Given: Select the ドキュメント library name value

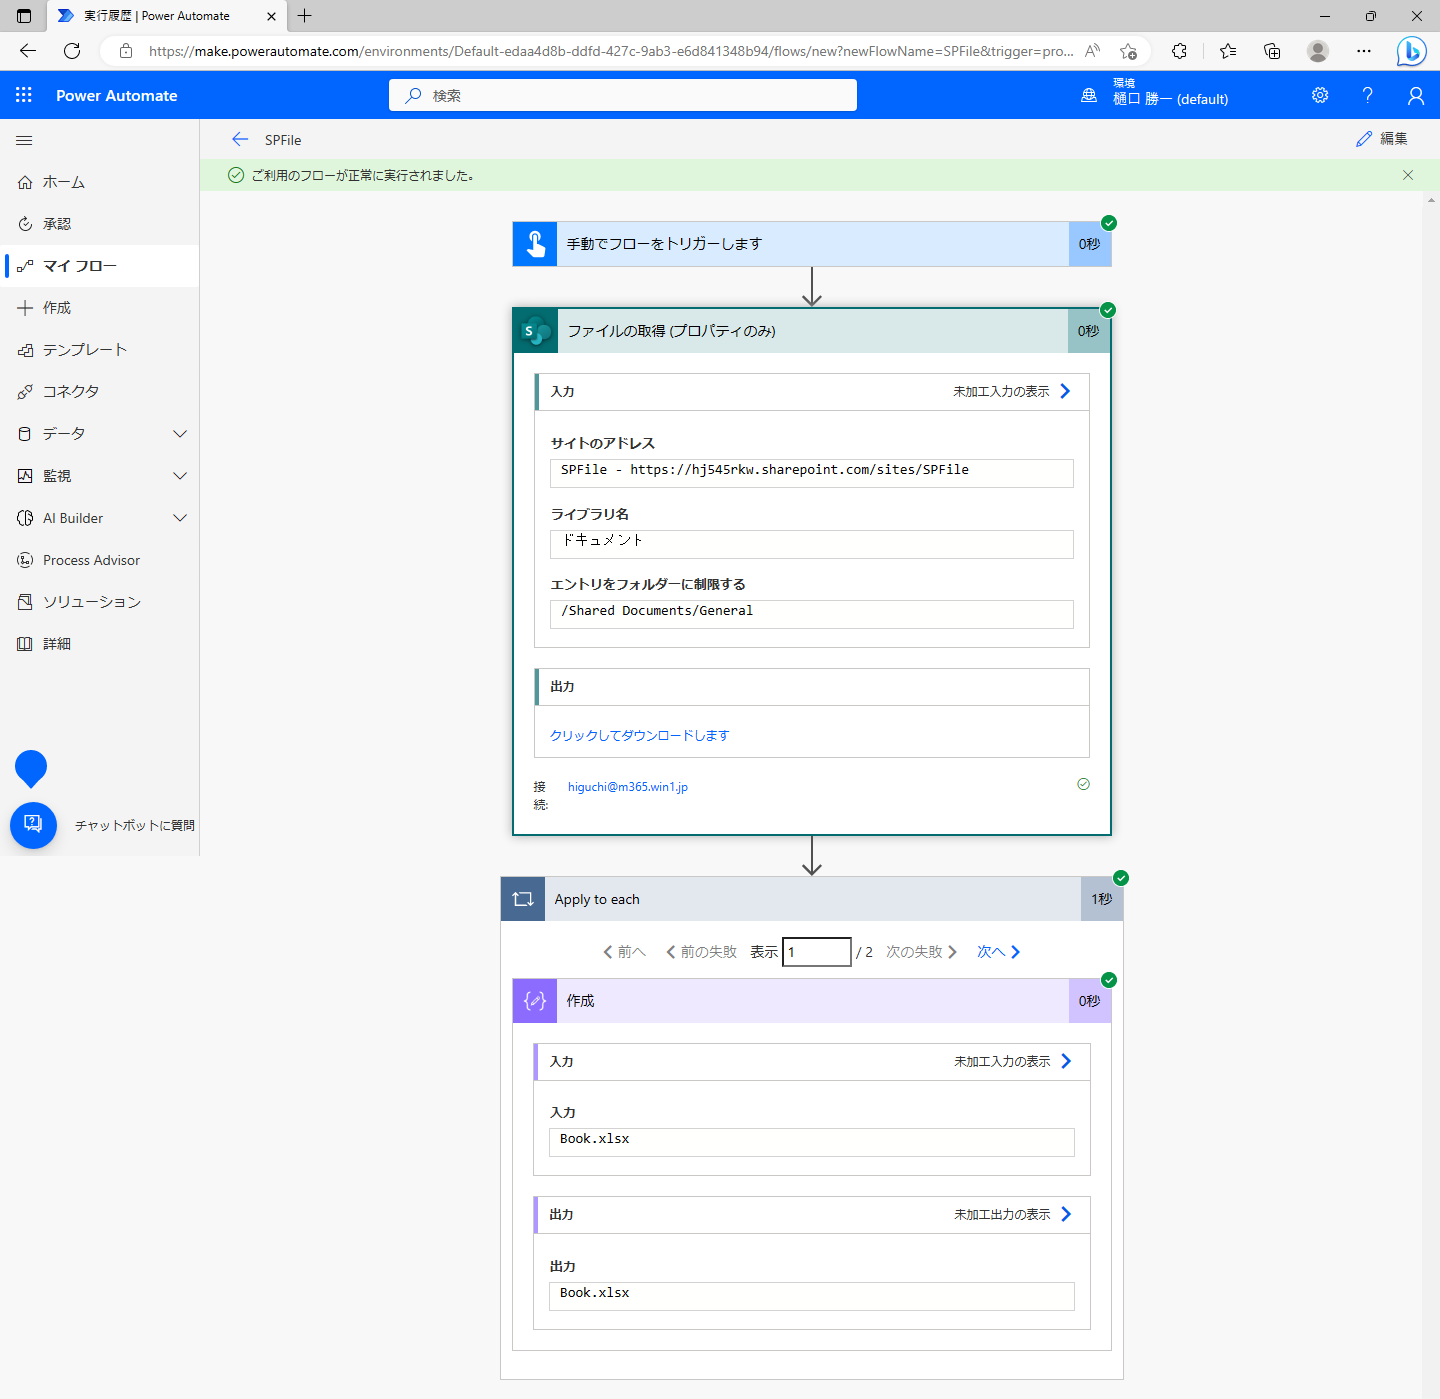Looking at the screenshot, I should (812, 544).
